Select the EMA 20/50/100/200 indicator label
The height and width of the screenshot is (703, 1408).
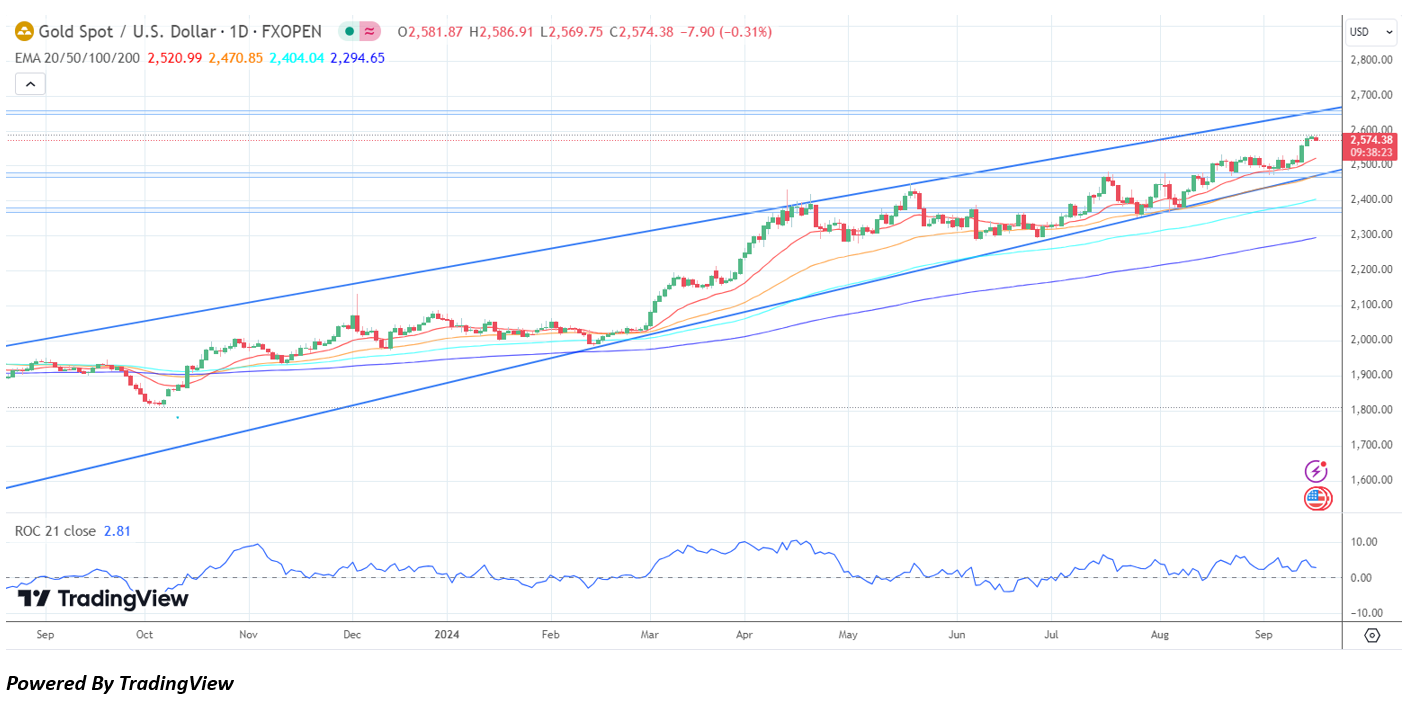(x=77, y=58)
